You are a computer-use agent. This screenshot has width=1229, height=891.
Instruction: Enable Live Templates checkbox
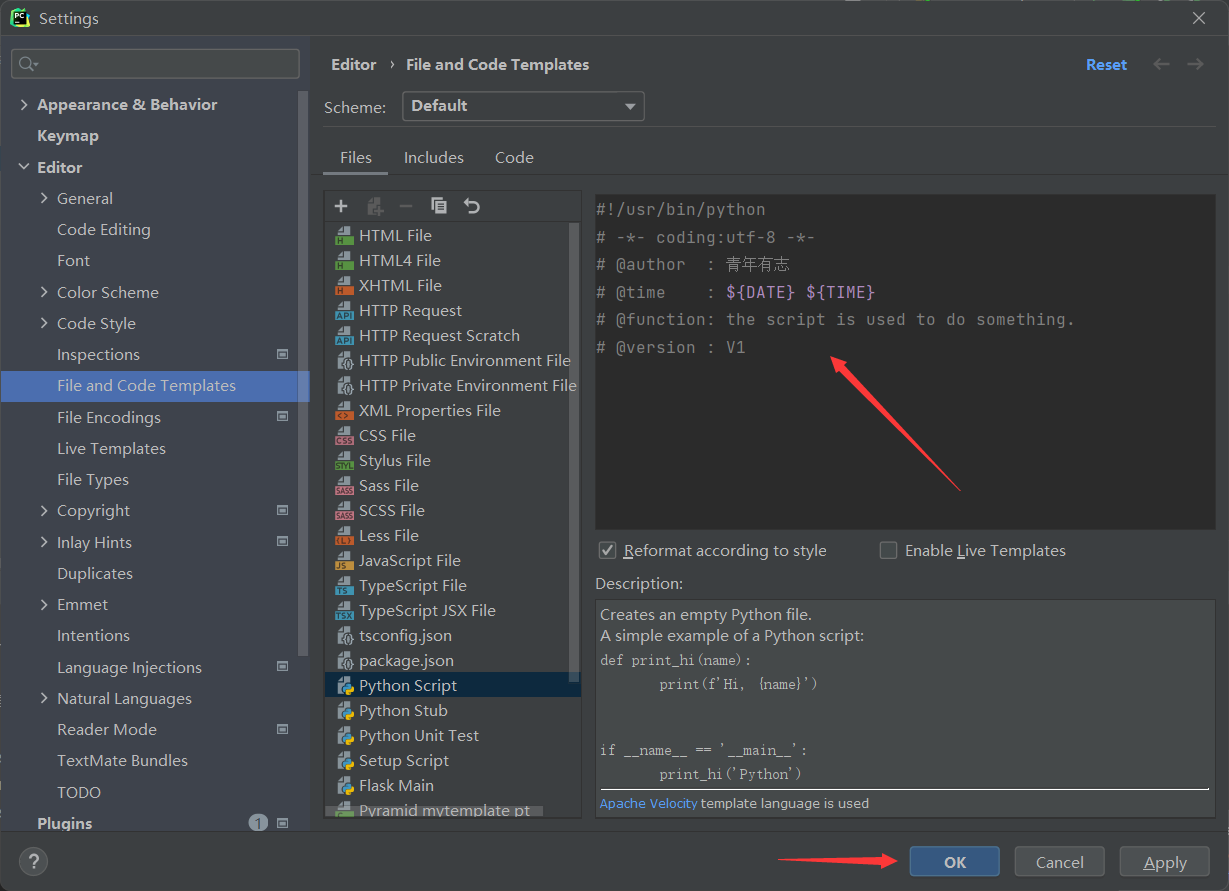tap(888, 550)
